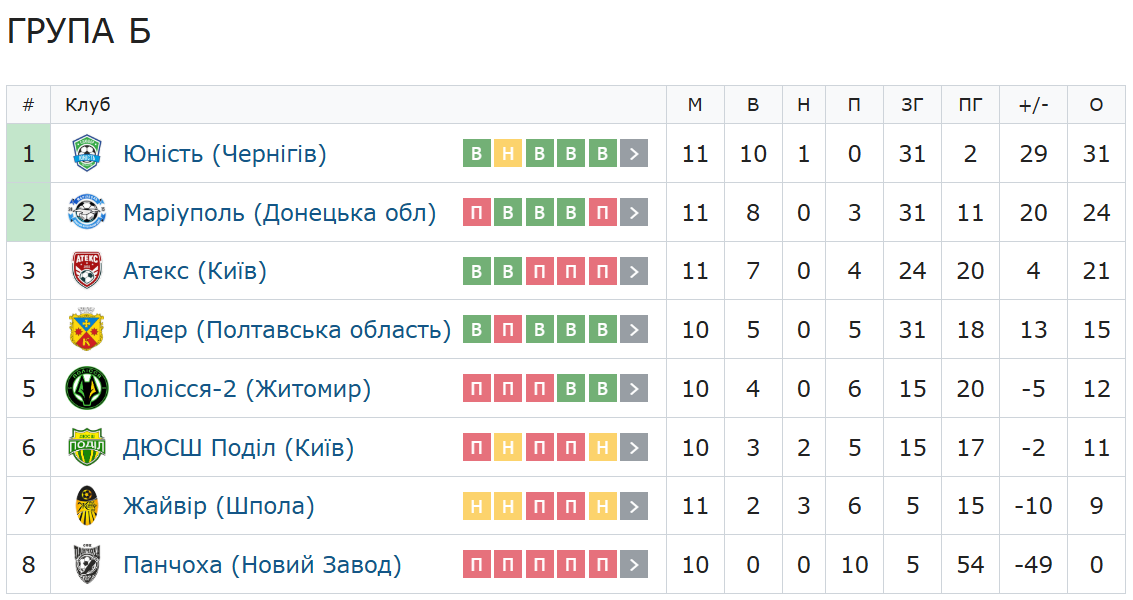Click the Атекс (Київ) red shield logo
The width and height of the screenshot is (1133, 600).
click(x=87, y=271)
